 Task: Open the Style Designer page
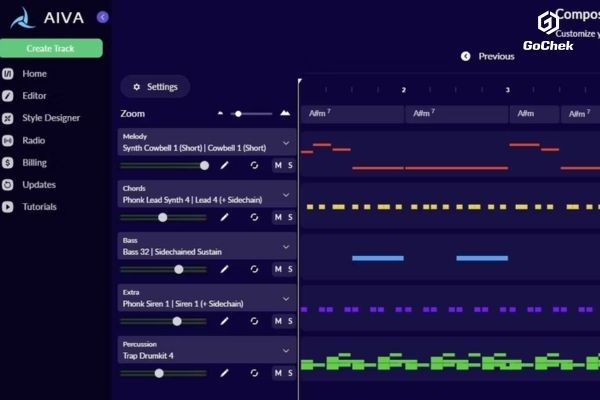(x=51, y=118)
